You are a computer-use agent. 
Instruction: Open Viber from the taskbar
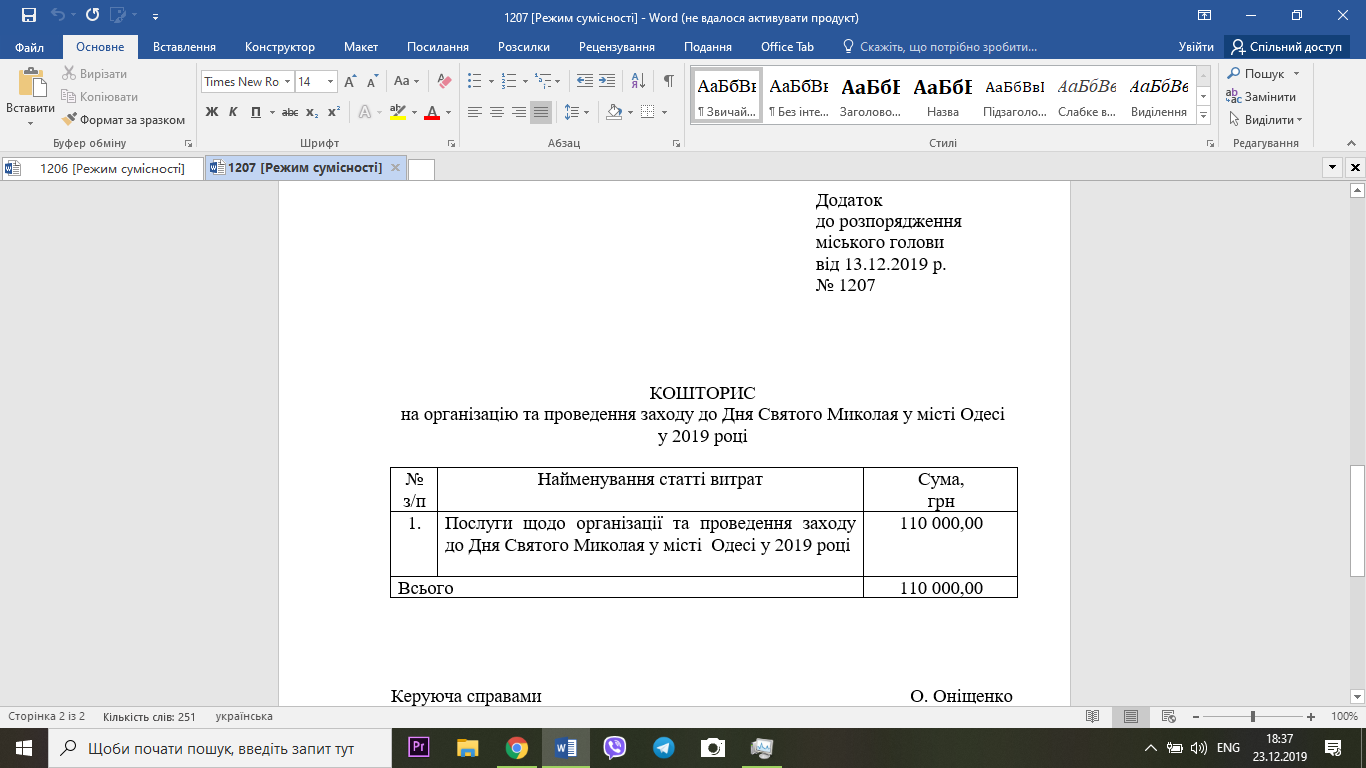[614, 747]
